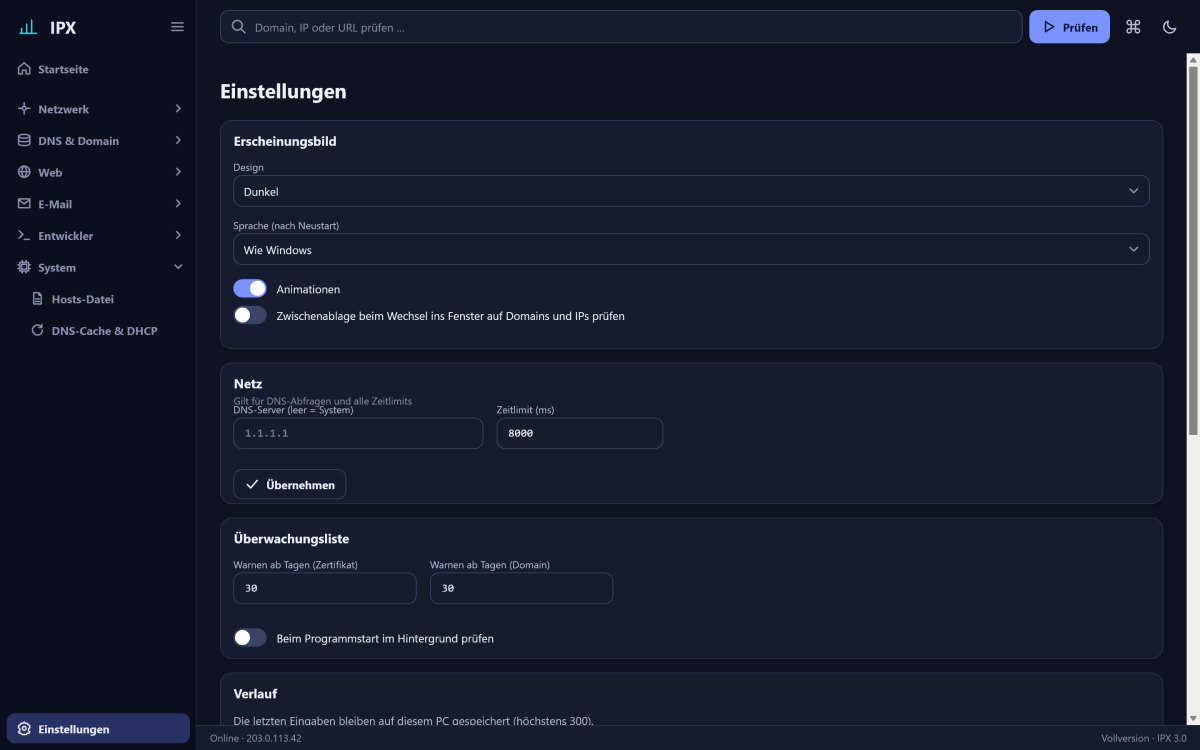Click the Online 203.0.113.42 status text
The width and height of the screenshot is (1200, 750).
click(255, 738)
